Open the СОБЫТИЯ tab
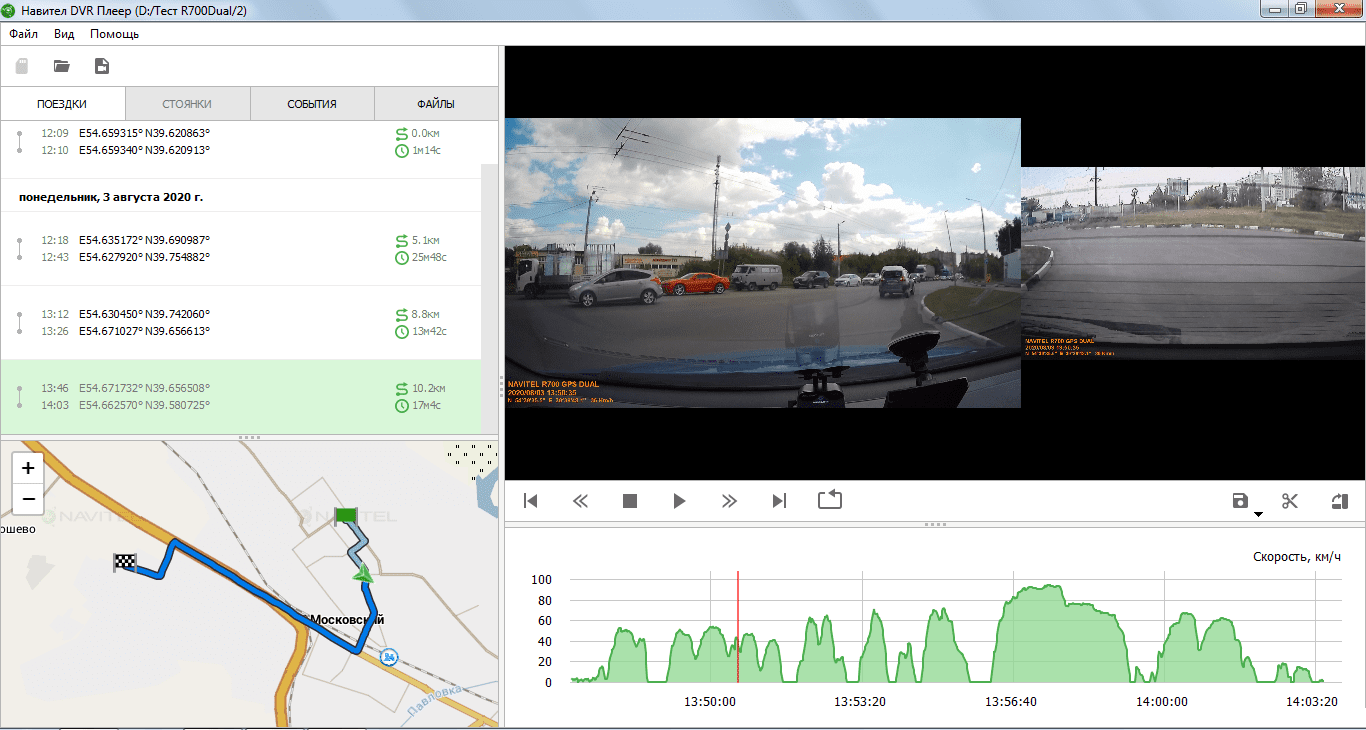Viewport: 1366px width, 730px height. click(312, 104)
